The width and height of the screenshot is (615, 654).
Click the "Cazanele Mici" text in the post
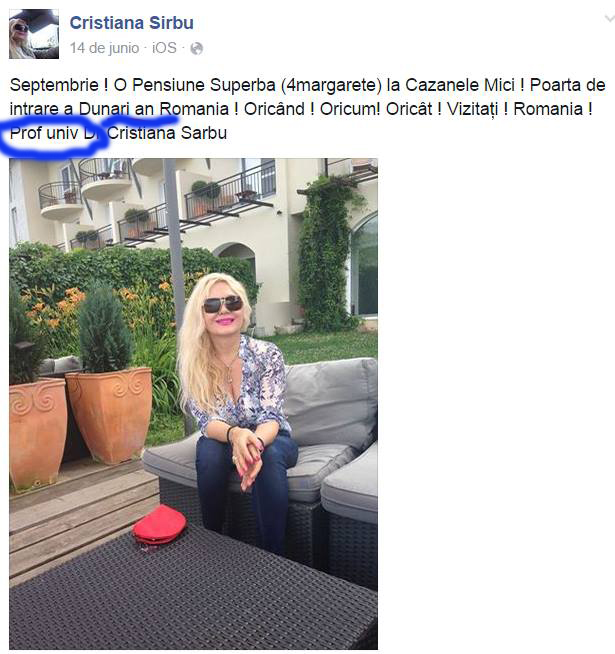point(459,85)
